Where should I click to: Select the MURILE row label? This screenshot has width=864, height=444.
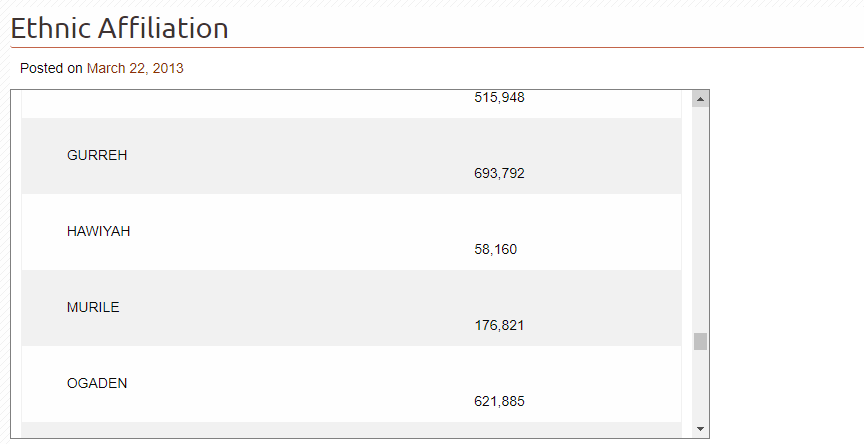tap(93, 307)
